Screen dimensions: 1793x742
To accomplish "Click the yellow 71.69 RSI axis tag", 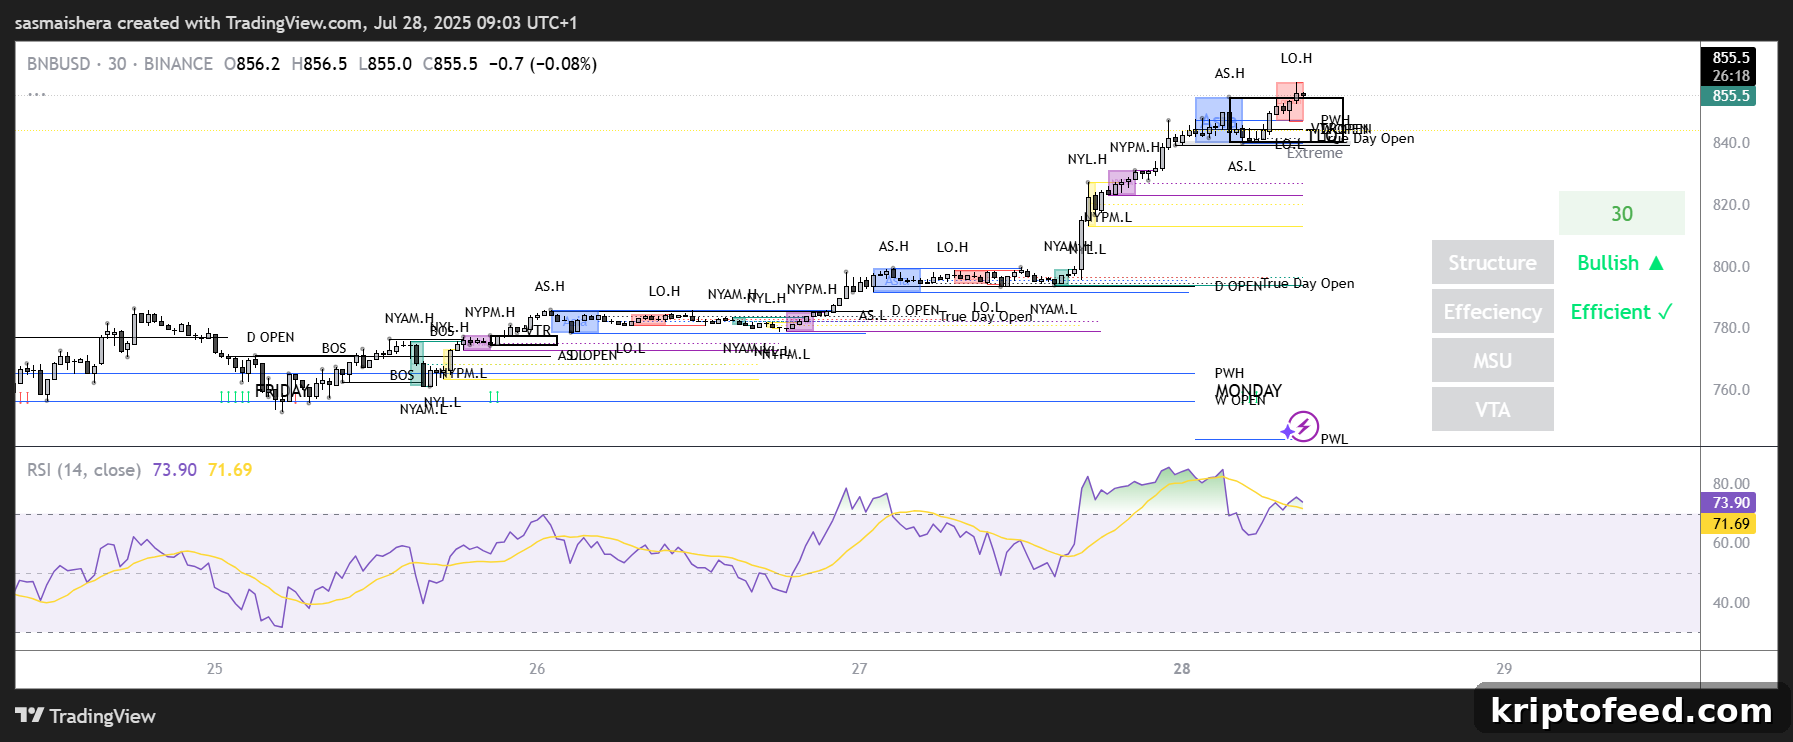I will pyautogui.click(x=1729, y=524).
